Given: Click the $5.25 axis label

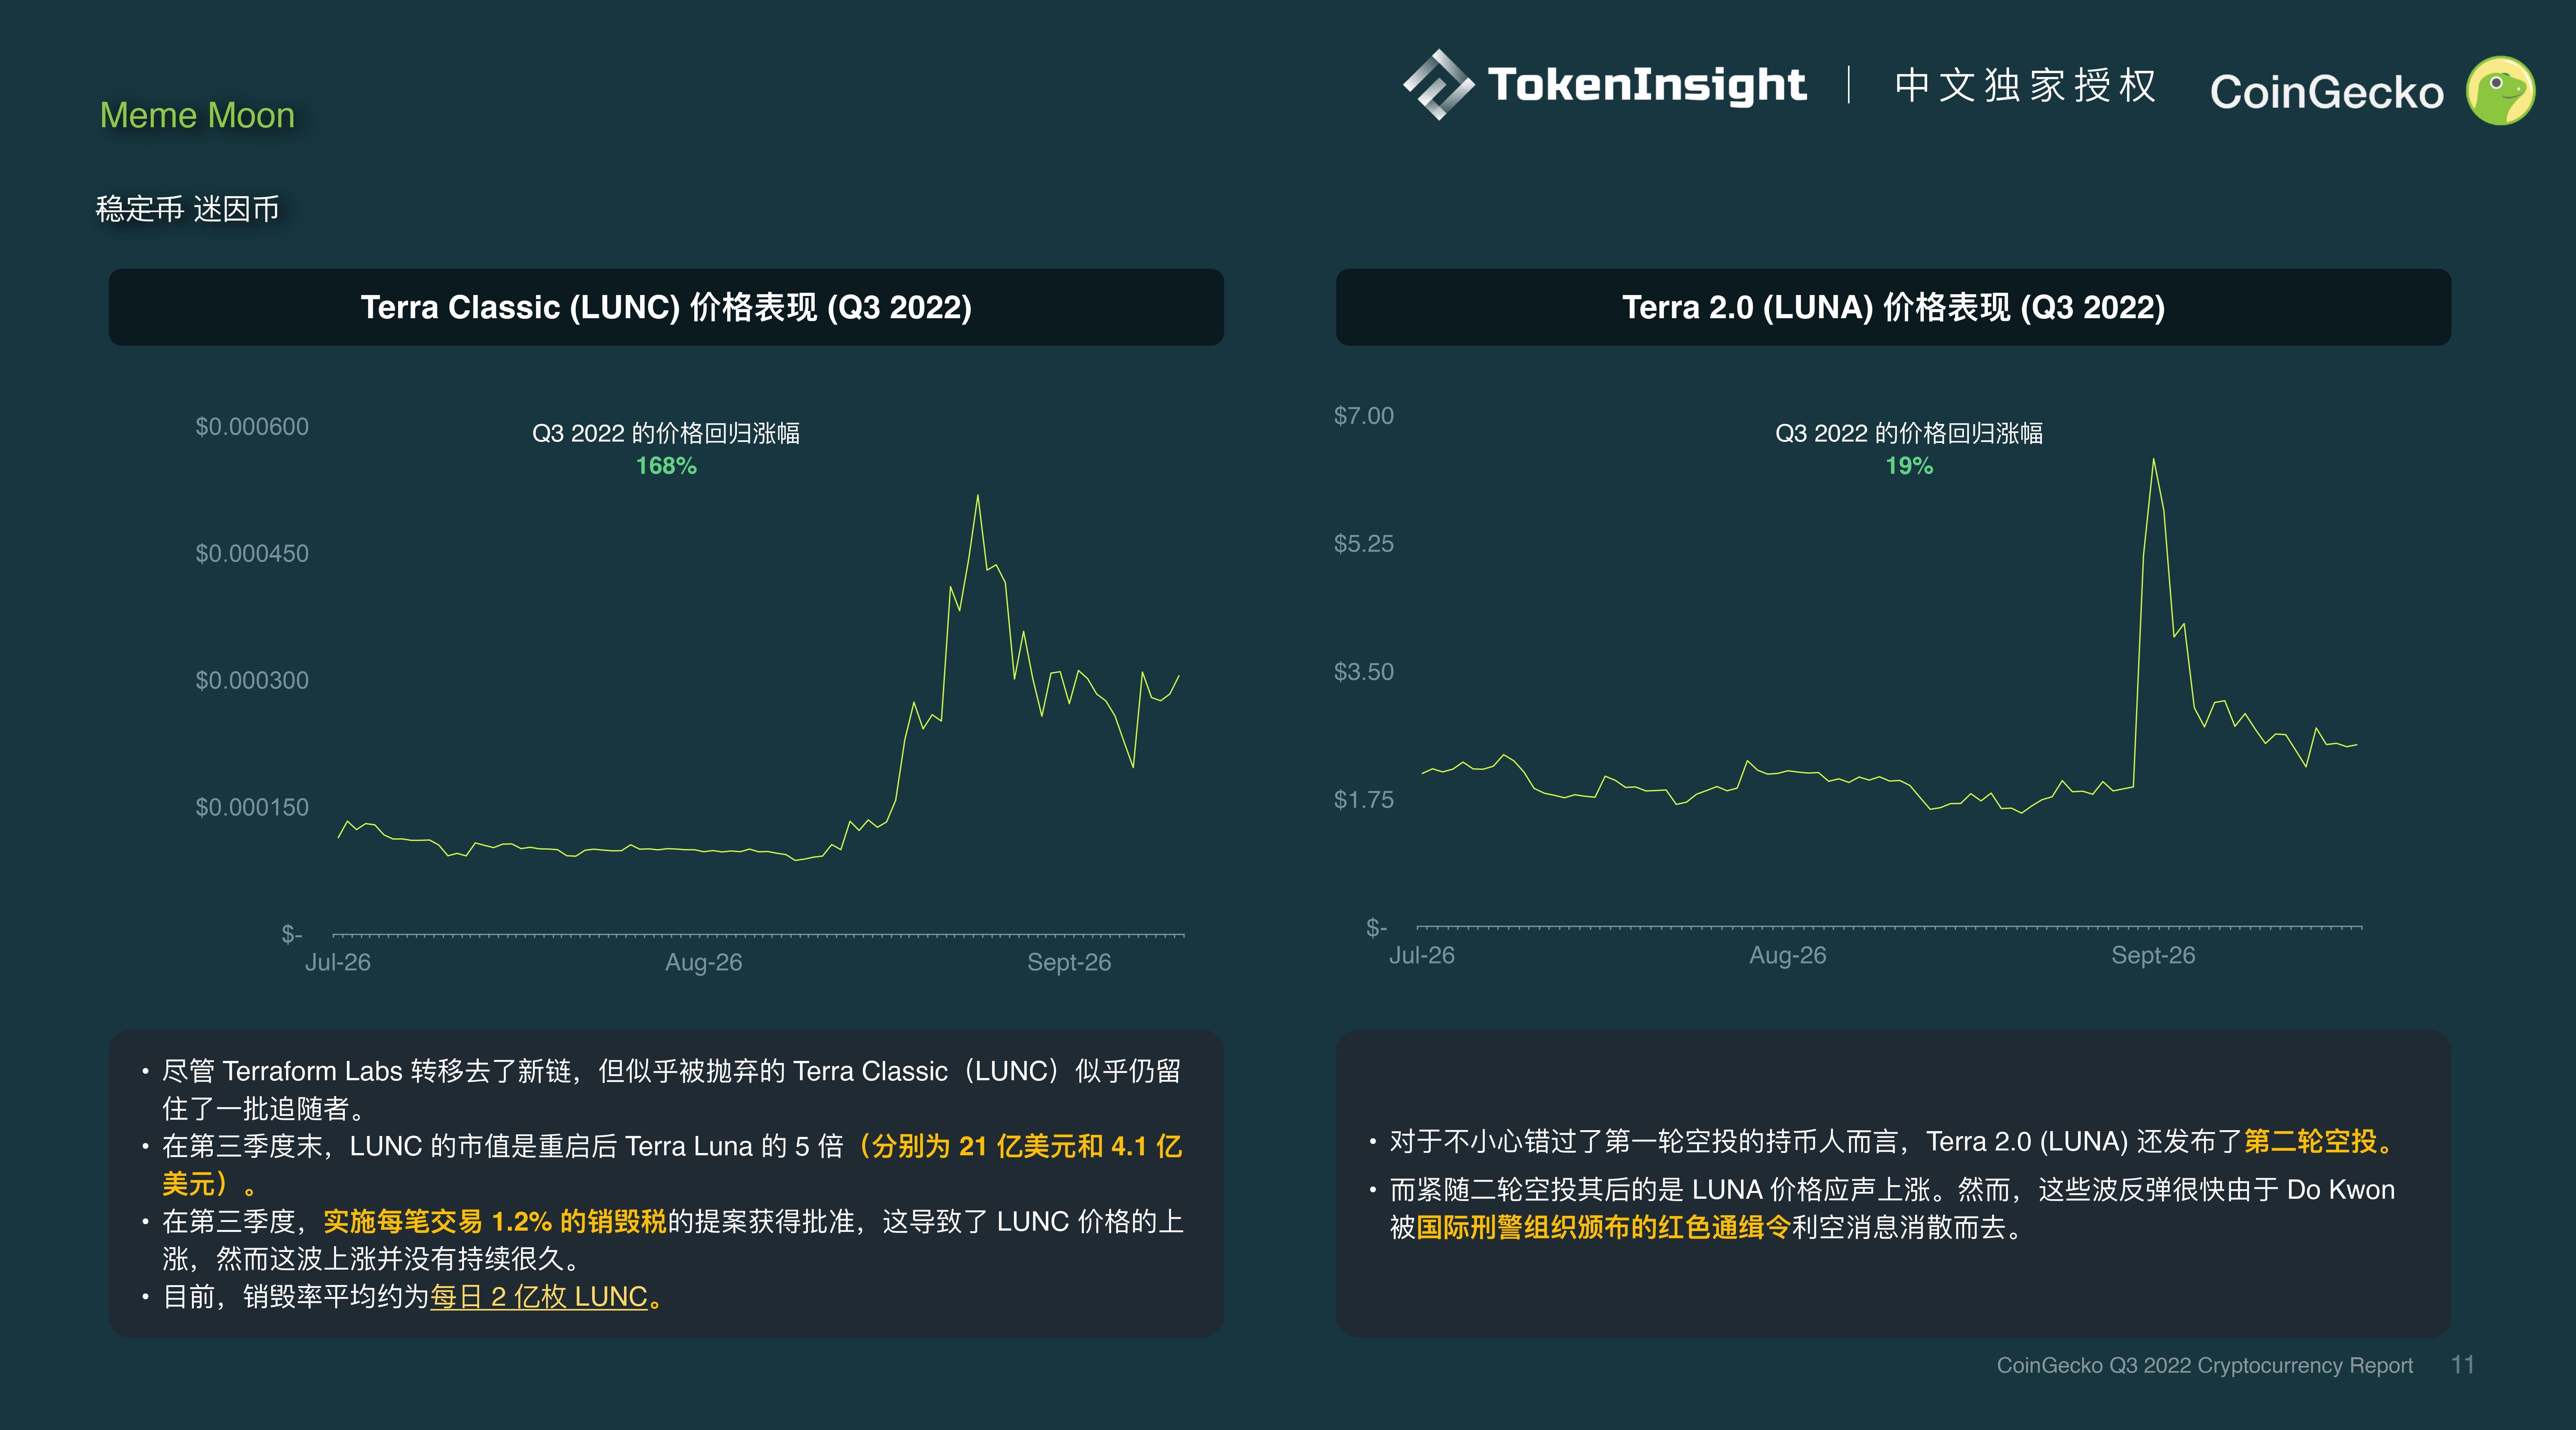Looking at the screenshot, I should pyautogui.click(x=1364, y=544).
